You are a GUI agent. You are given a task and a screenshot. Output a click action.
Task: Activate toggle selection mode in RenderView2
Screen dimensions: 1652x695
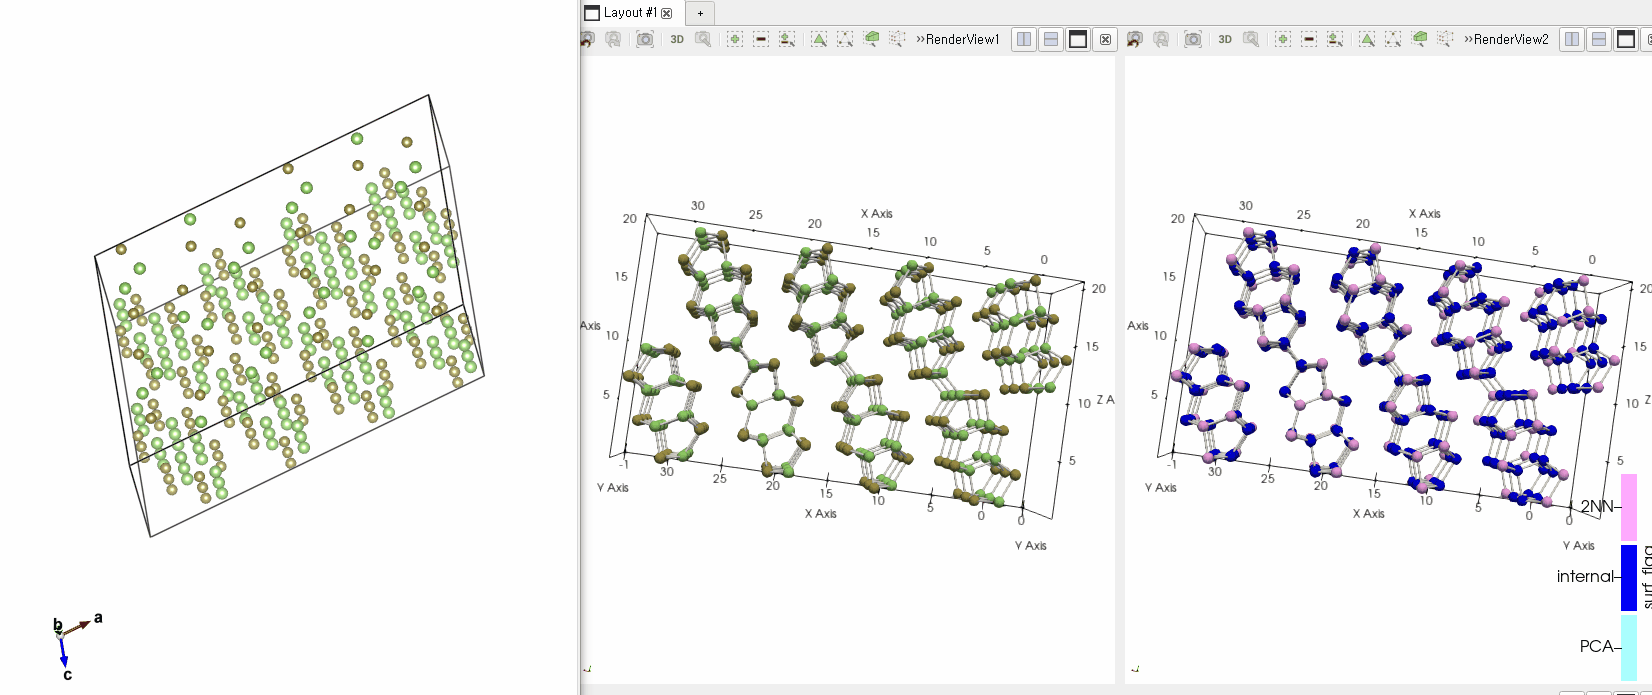coord(1335,39)
